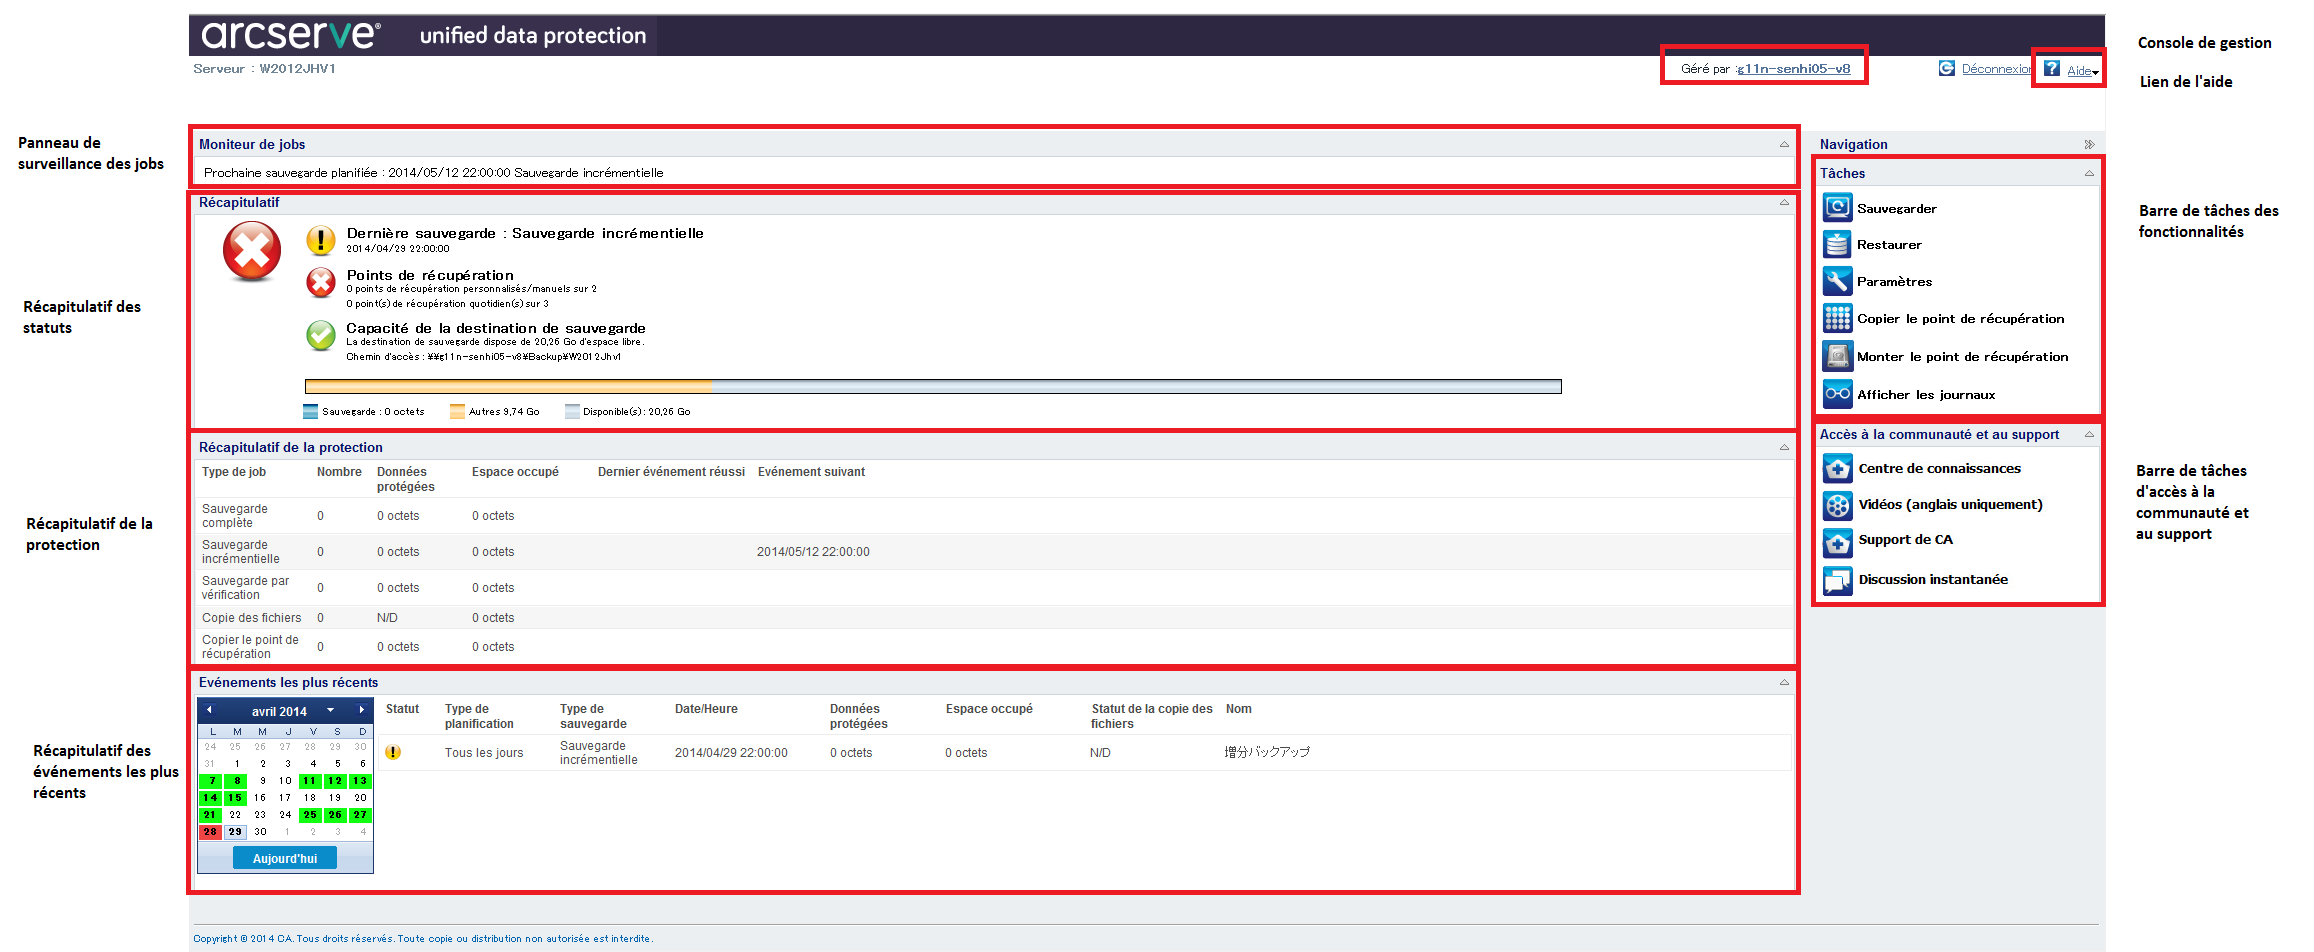Click the arcserve logo
The width and height of the screenshot is (2314, 952).
tap(290, 35)
